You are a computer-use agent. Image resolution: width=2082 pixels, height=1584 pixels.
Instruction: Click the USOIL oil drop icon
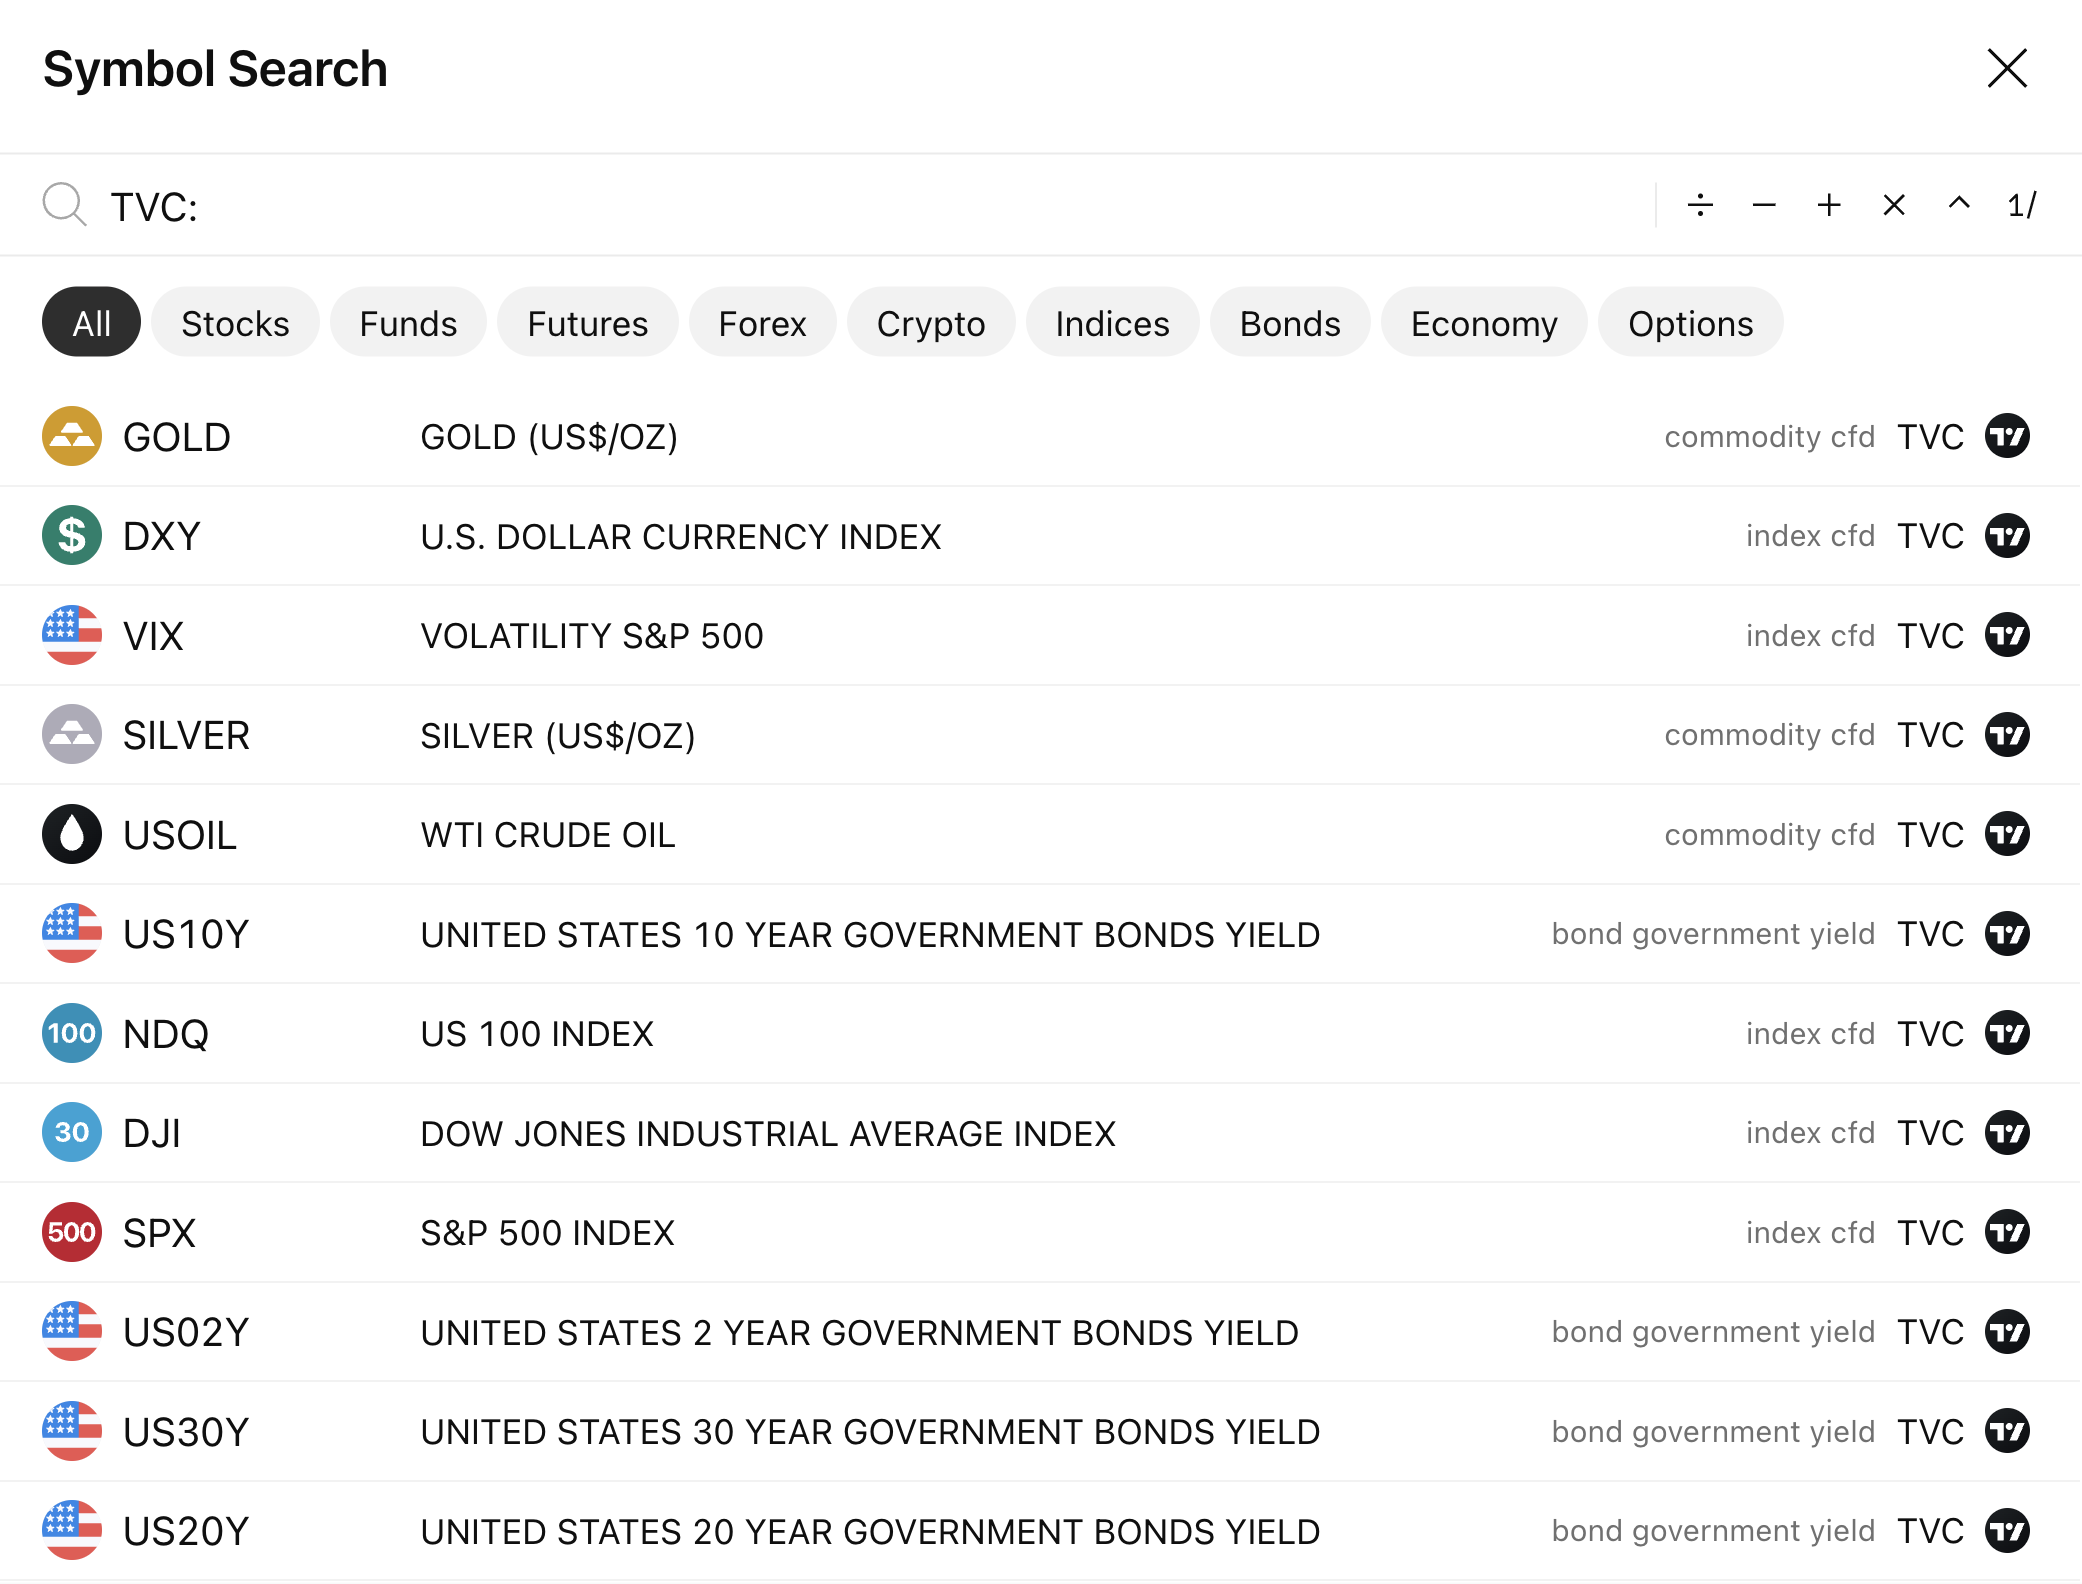(72, 834)
